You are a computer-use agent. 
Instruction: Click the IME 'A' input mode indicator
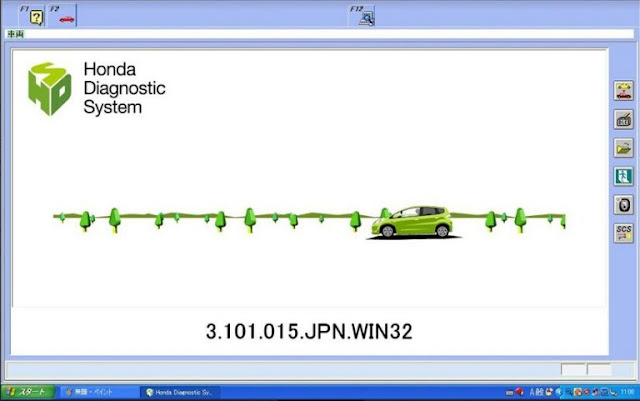[x=532, y=392]
